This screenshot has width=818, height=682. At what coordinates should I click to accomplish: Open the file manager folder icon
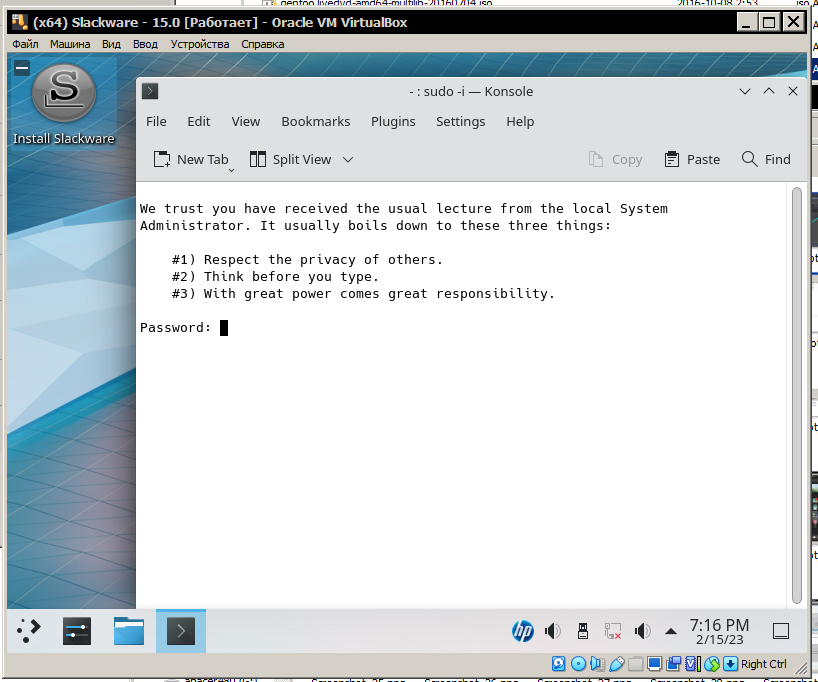click(129, 631)
